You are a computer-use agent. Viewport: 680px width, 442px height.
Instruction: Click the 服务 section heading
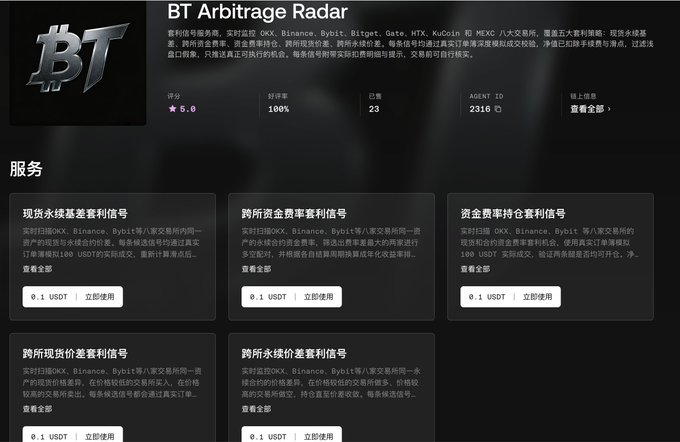pos(26,169)
